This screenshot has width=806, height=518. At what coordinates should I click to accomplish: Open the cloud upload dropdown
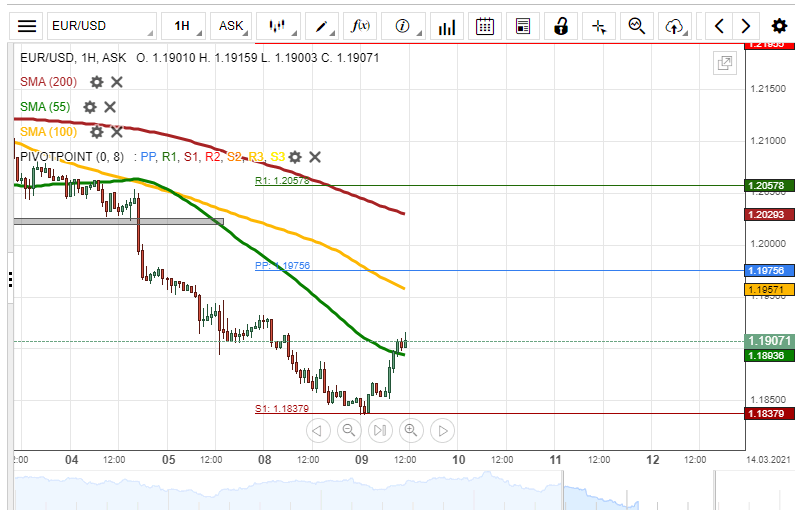click(675, 26)
